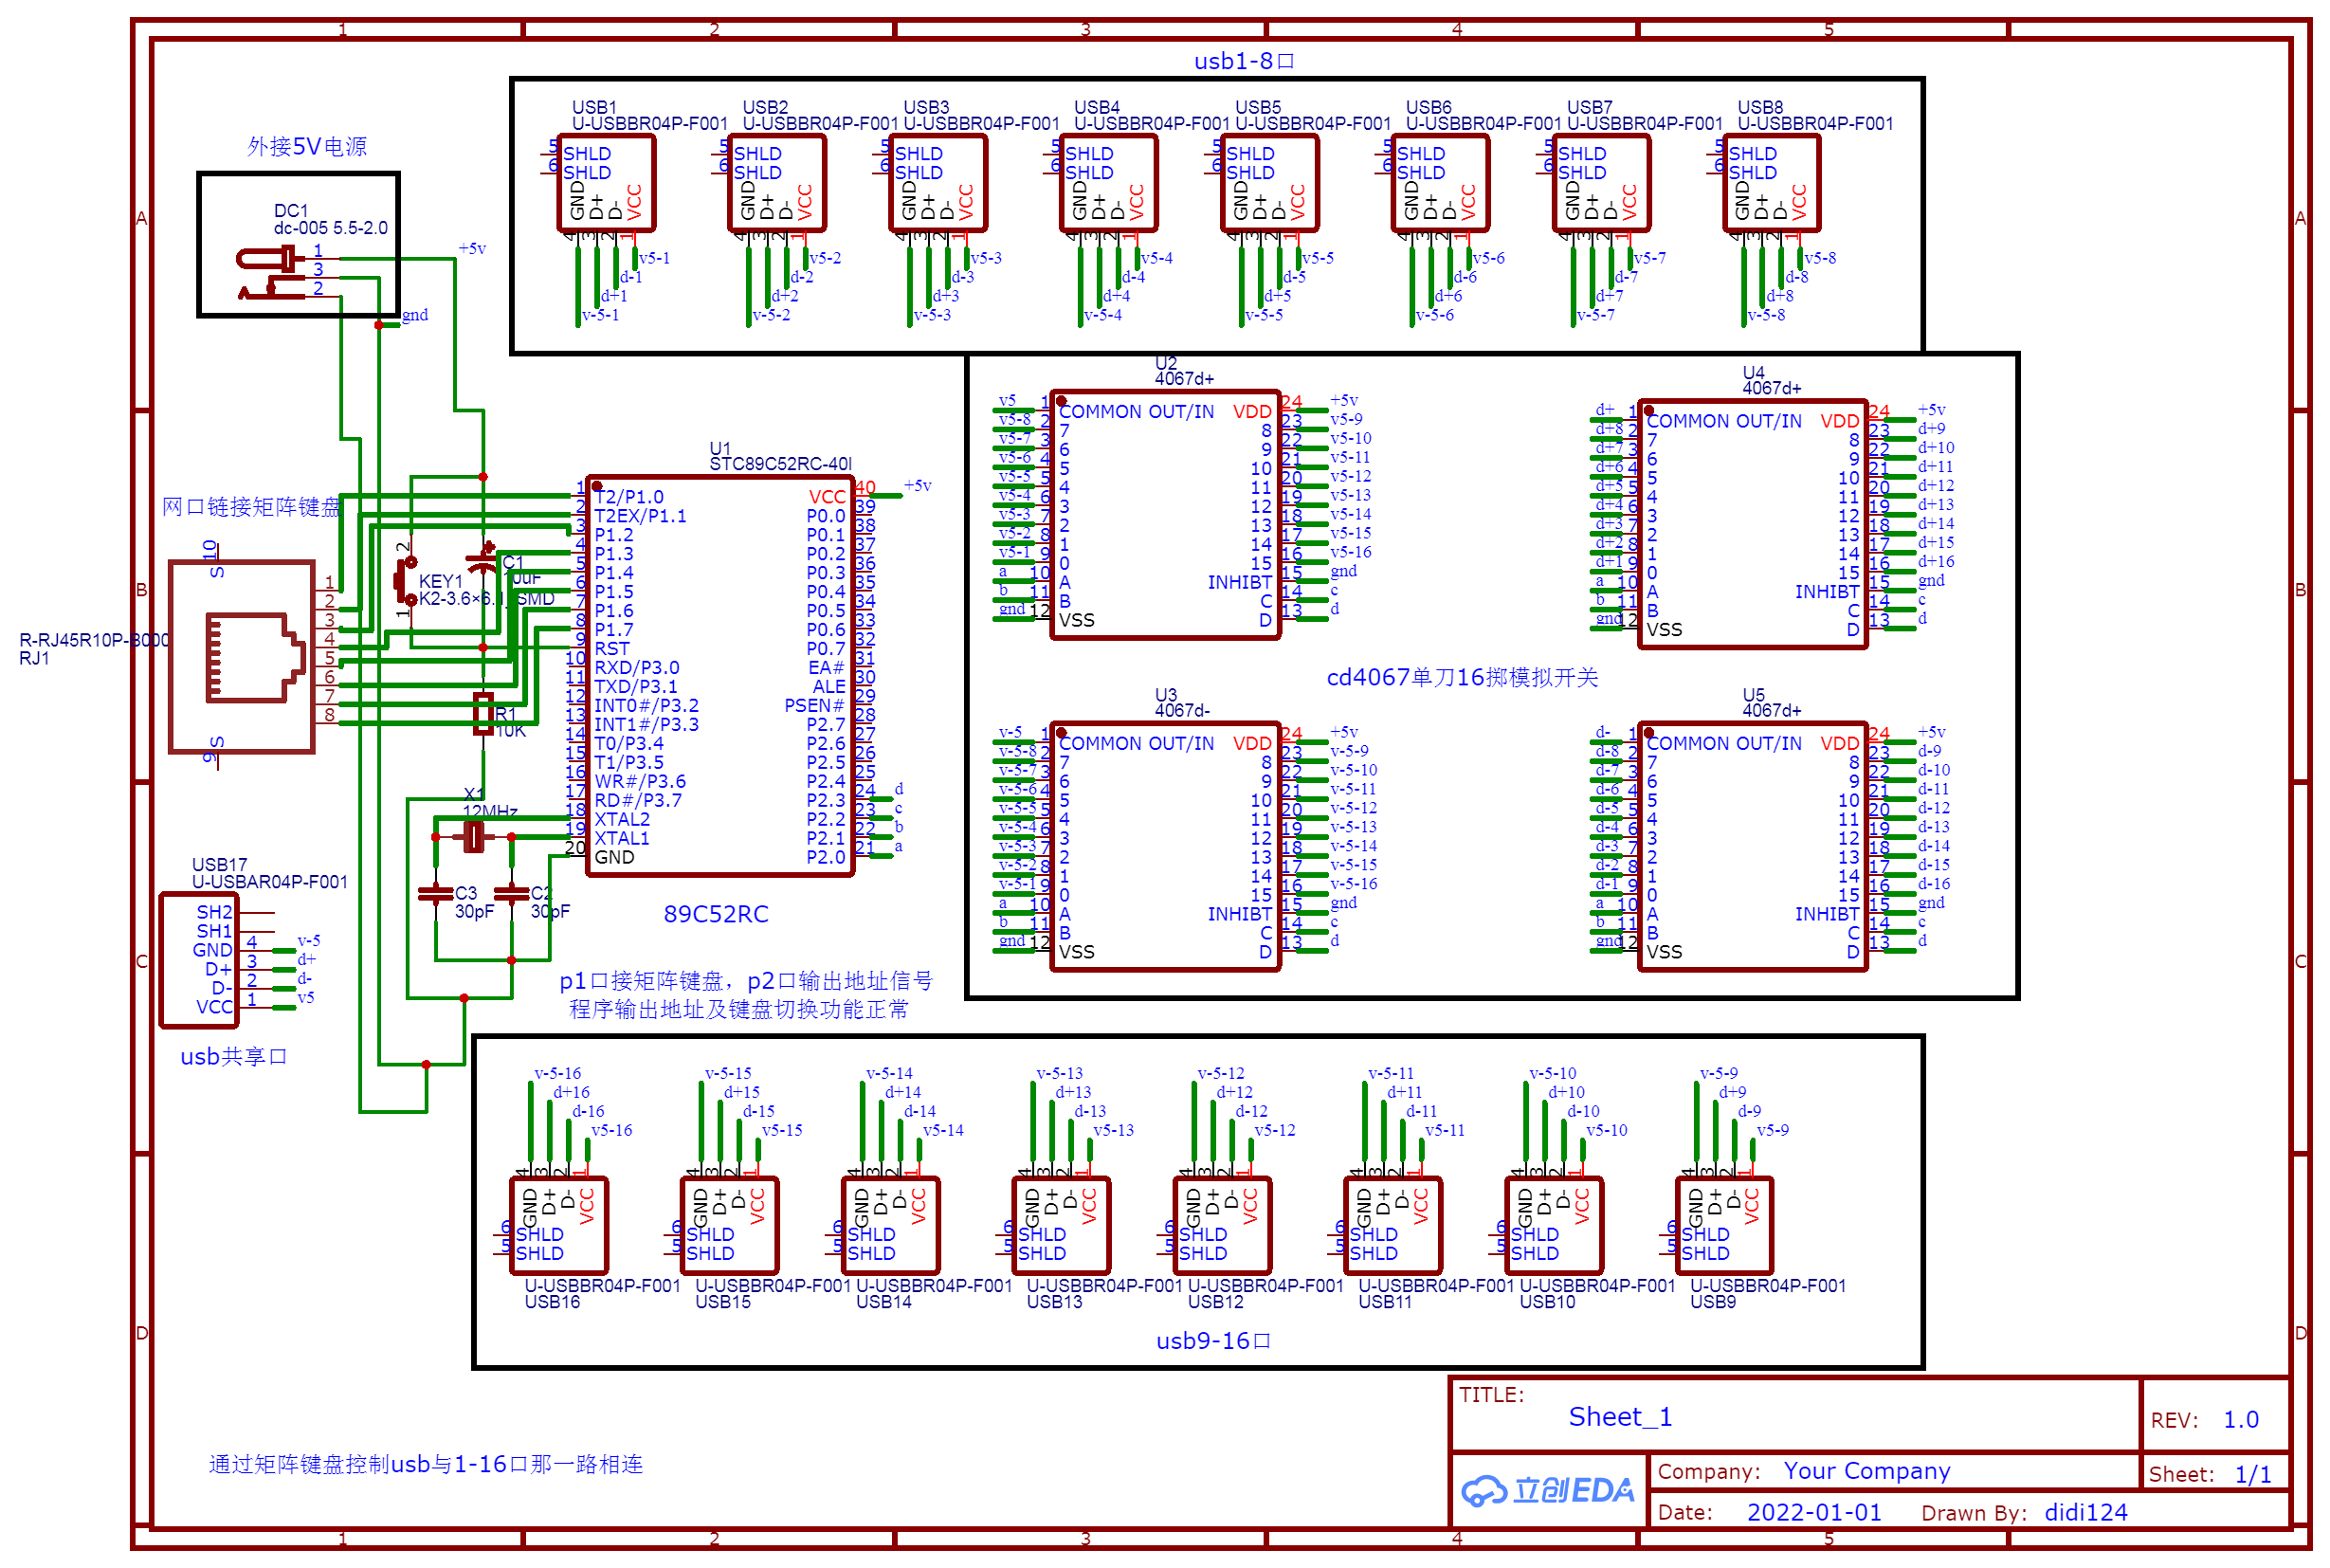Click the '网口链接矩阵键盘' label
The width and height of the screenshot is (2330, 1568).
point(251,507)
